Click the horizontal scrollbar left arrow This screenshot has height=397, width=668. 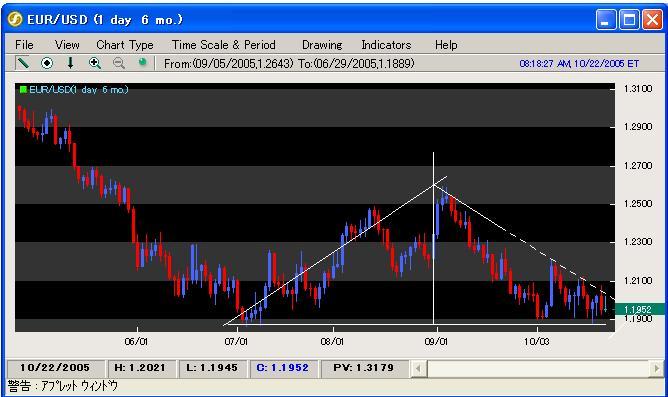[419, 368]
